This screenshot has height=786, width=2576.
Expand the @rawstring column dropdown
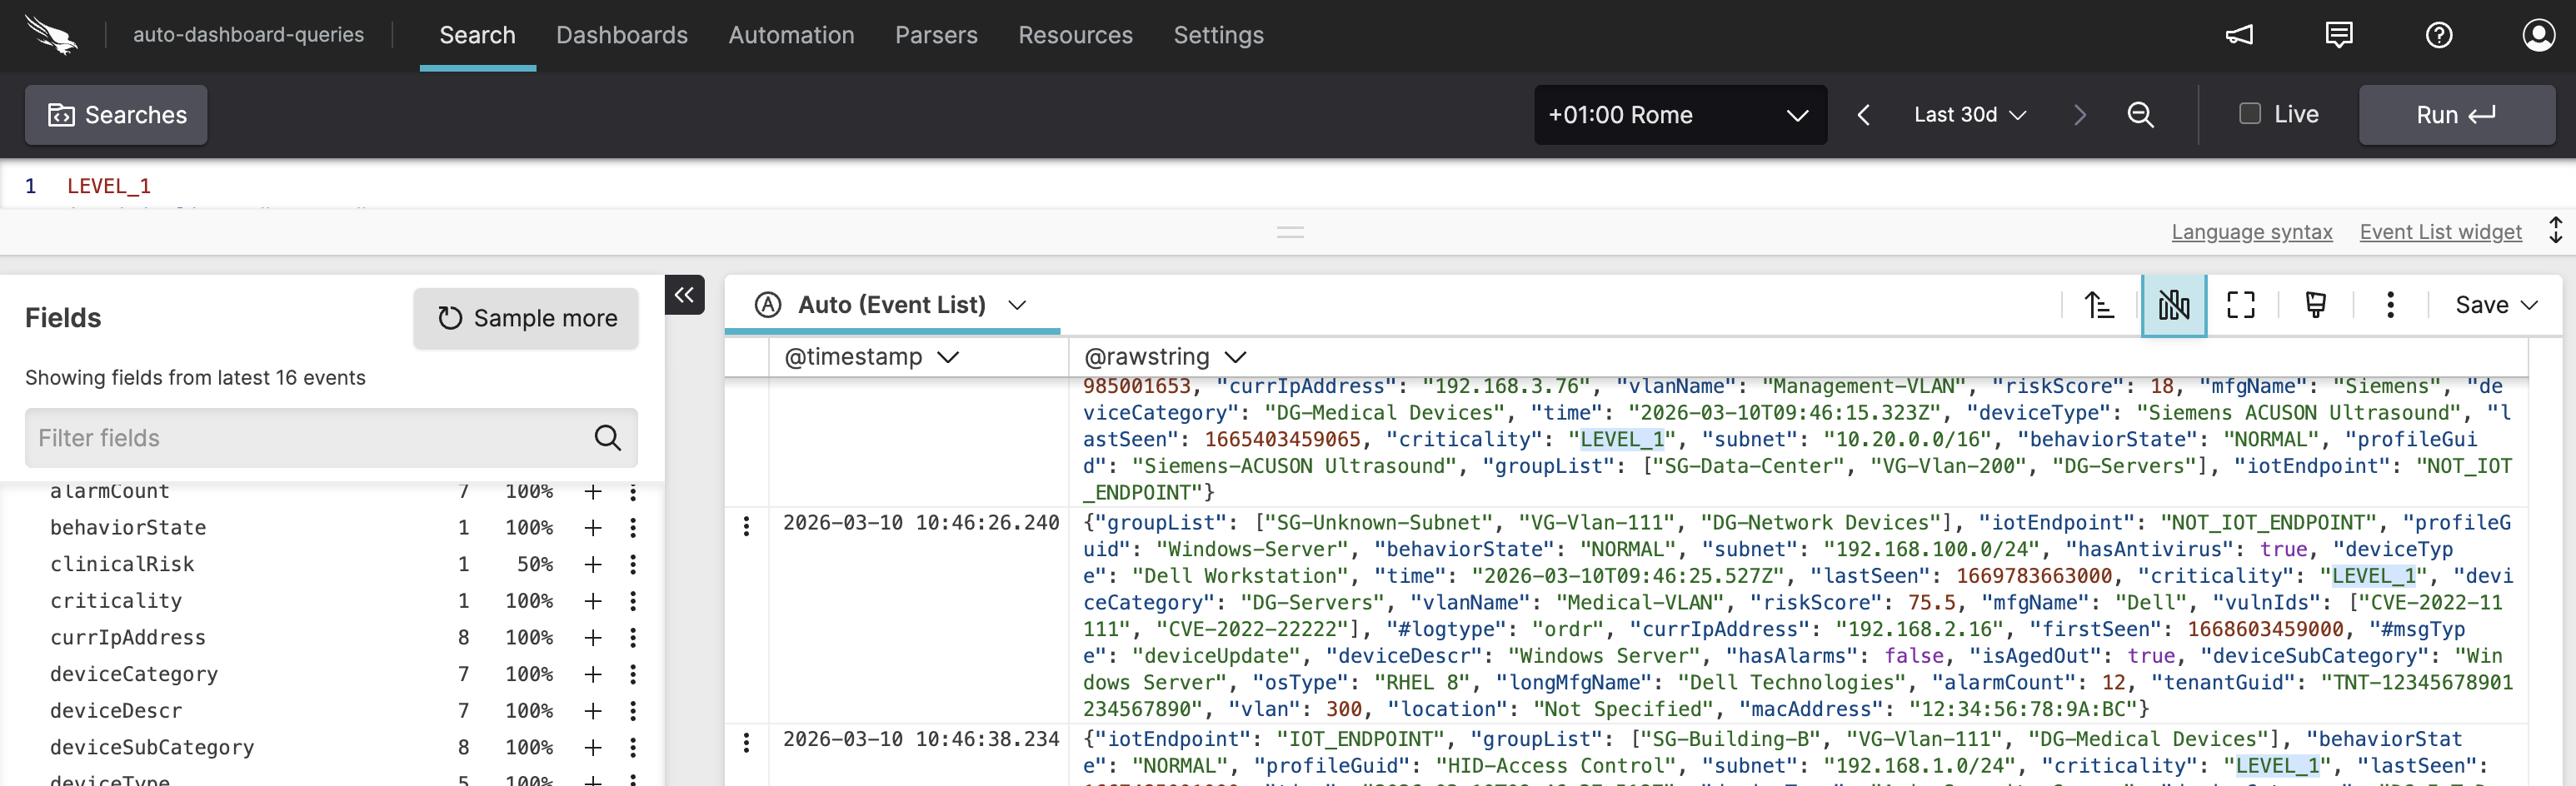pyautogui.click(x=1236, y=357)
